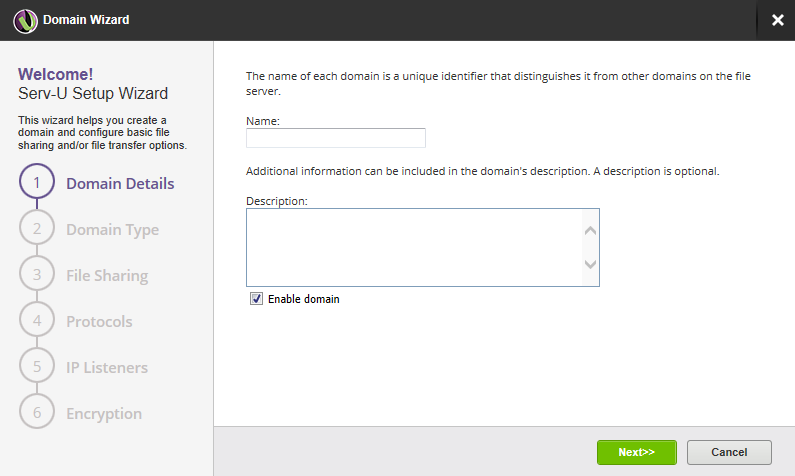Image resolution: width=795 pixels, height=476 pixels.
Task: Select the Domain Details step label
Action: click(120, 184)
